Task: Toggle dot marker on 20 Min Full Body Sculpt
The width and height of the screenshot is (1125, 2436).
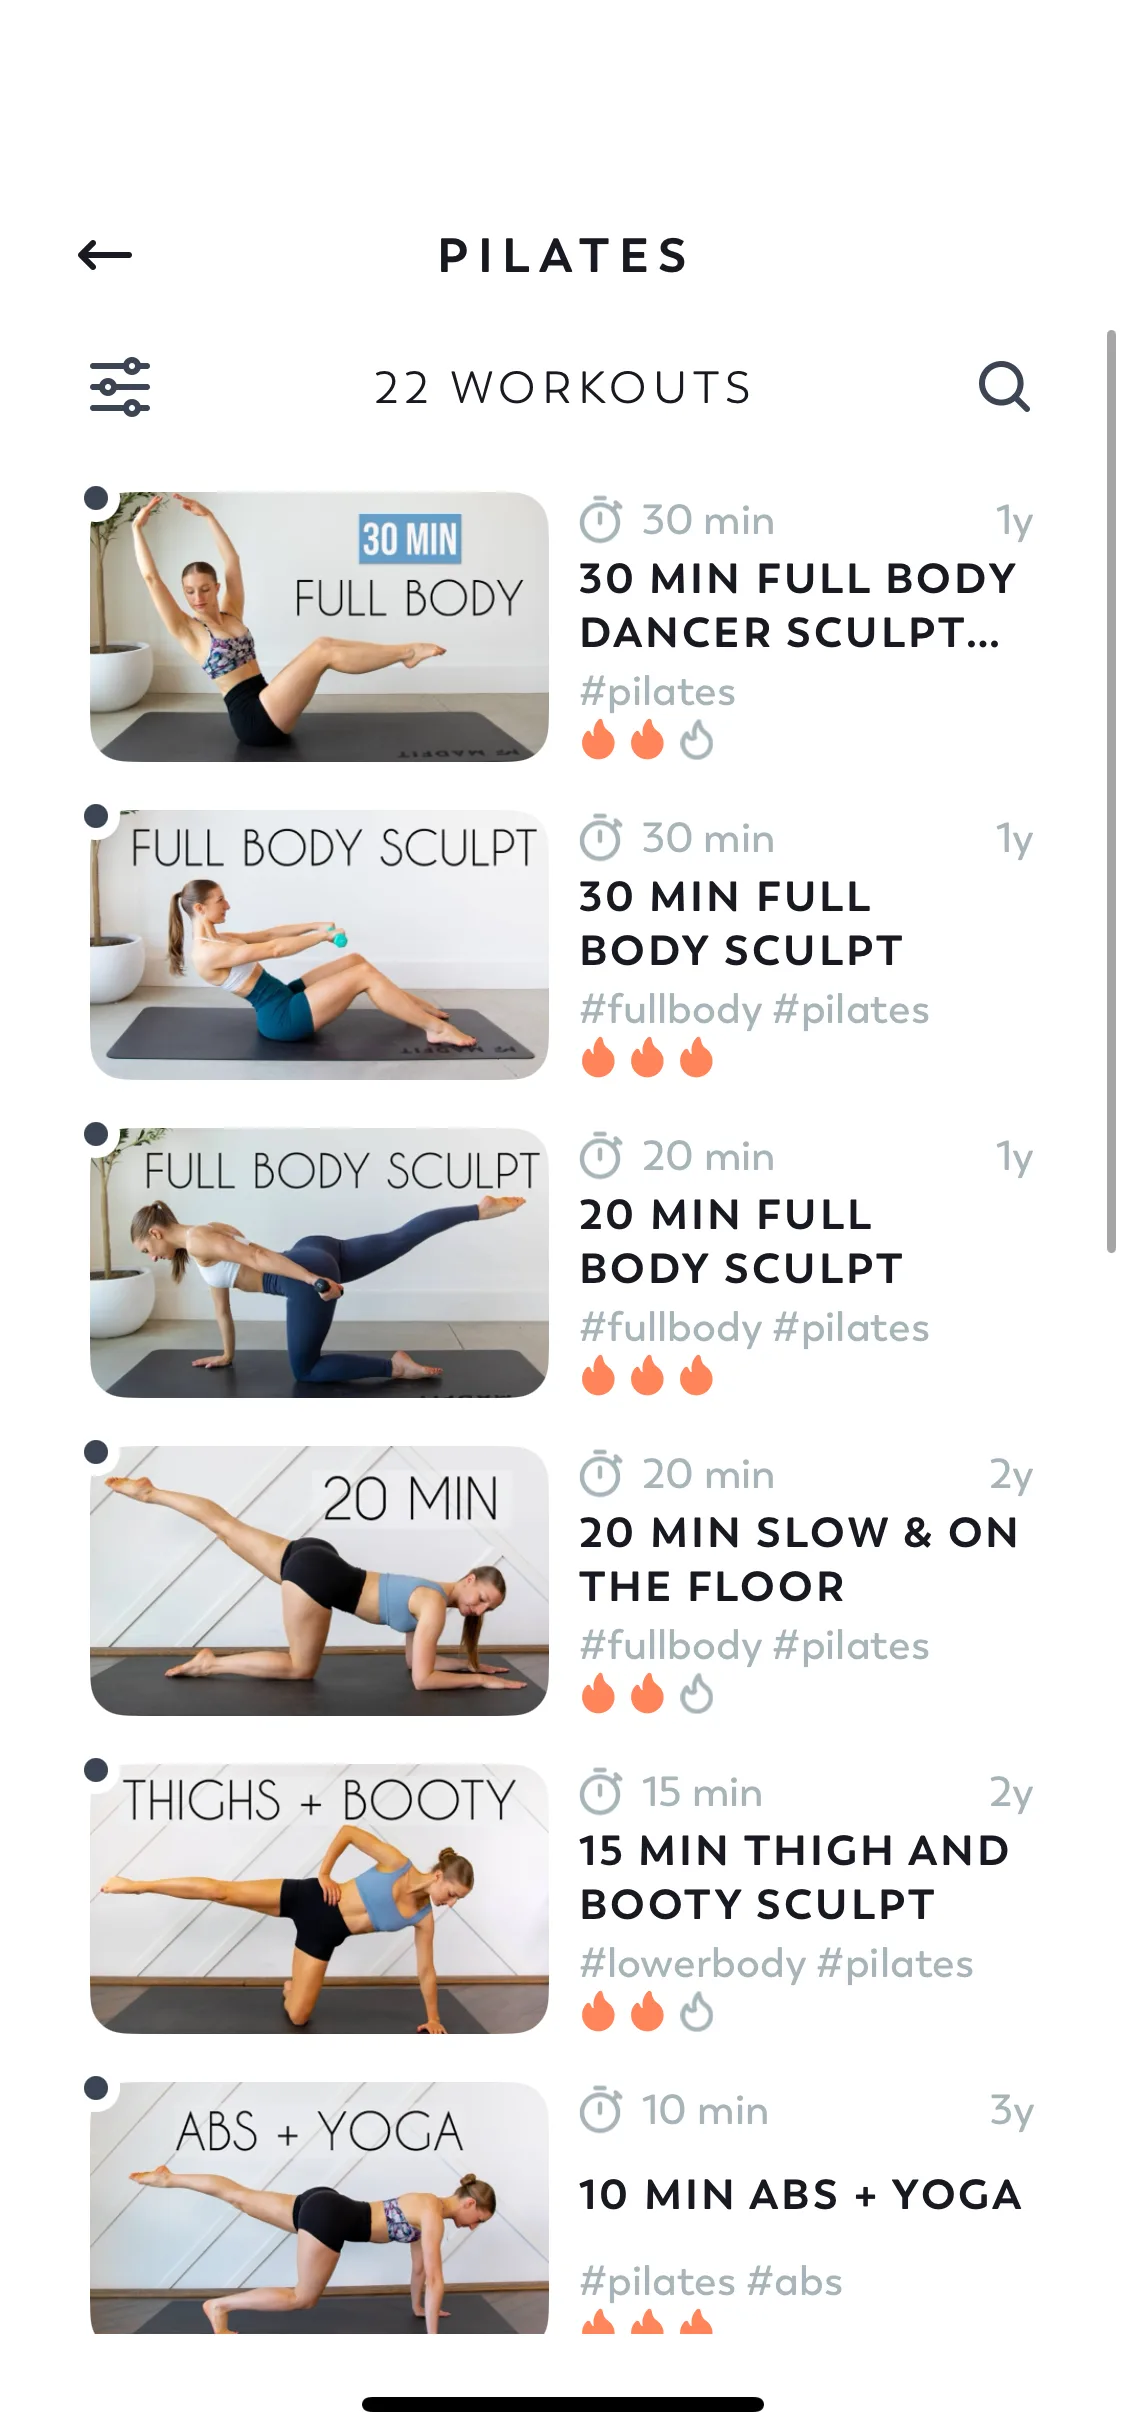Action: (96, 1134)
